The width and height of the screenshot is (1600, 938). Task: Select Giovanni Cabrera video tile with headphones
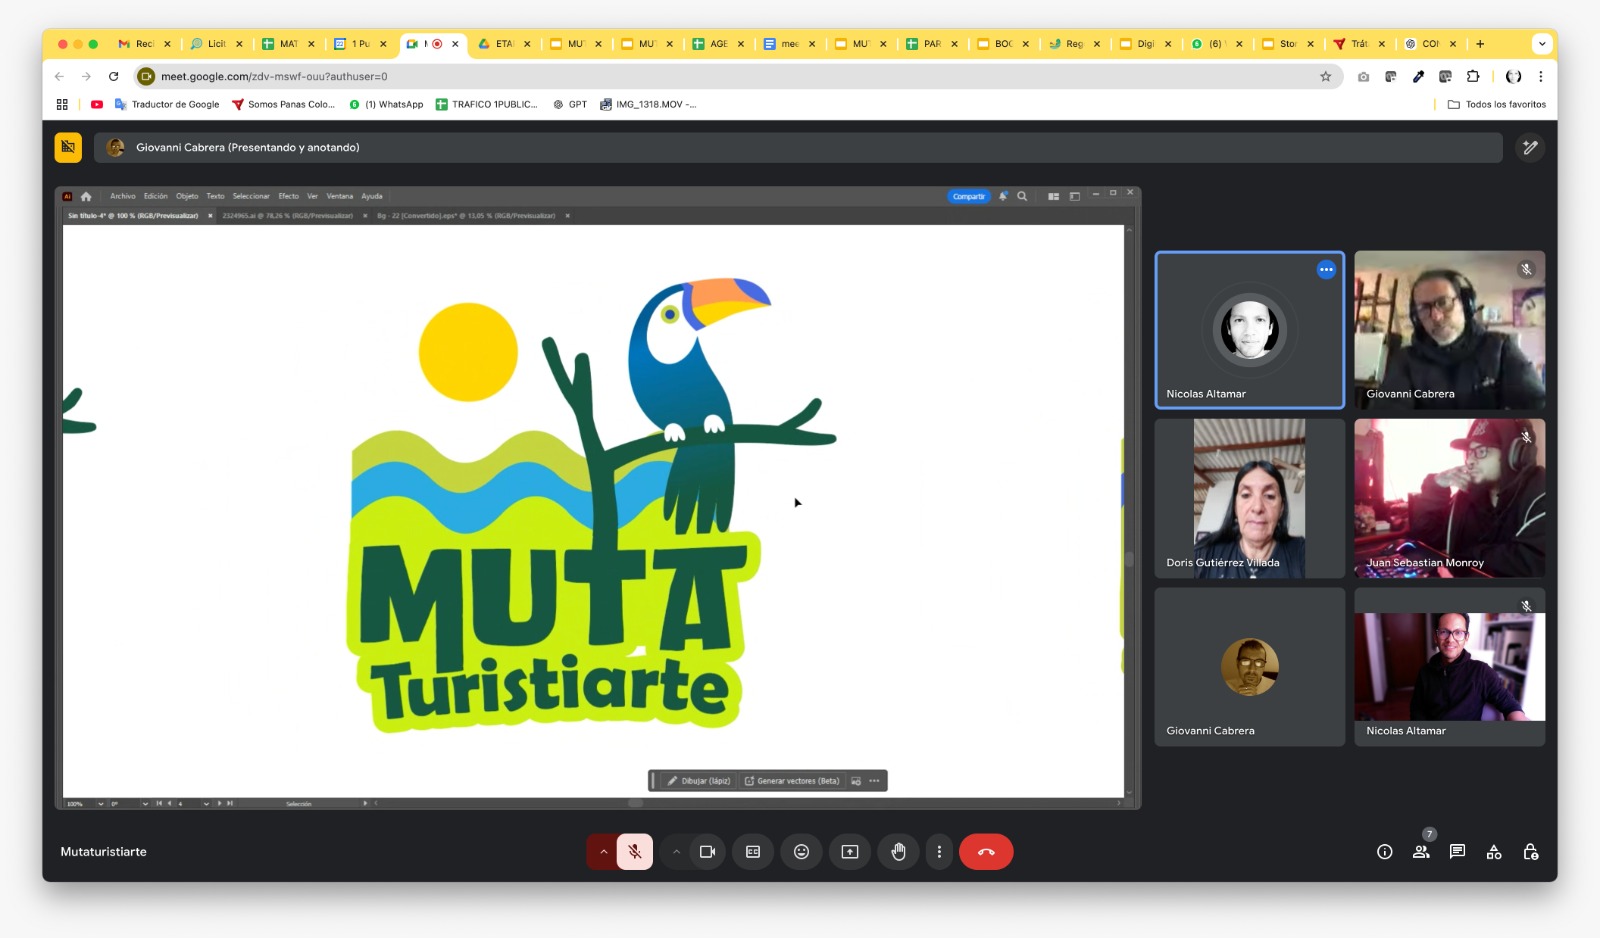1449,330
